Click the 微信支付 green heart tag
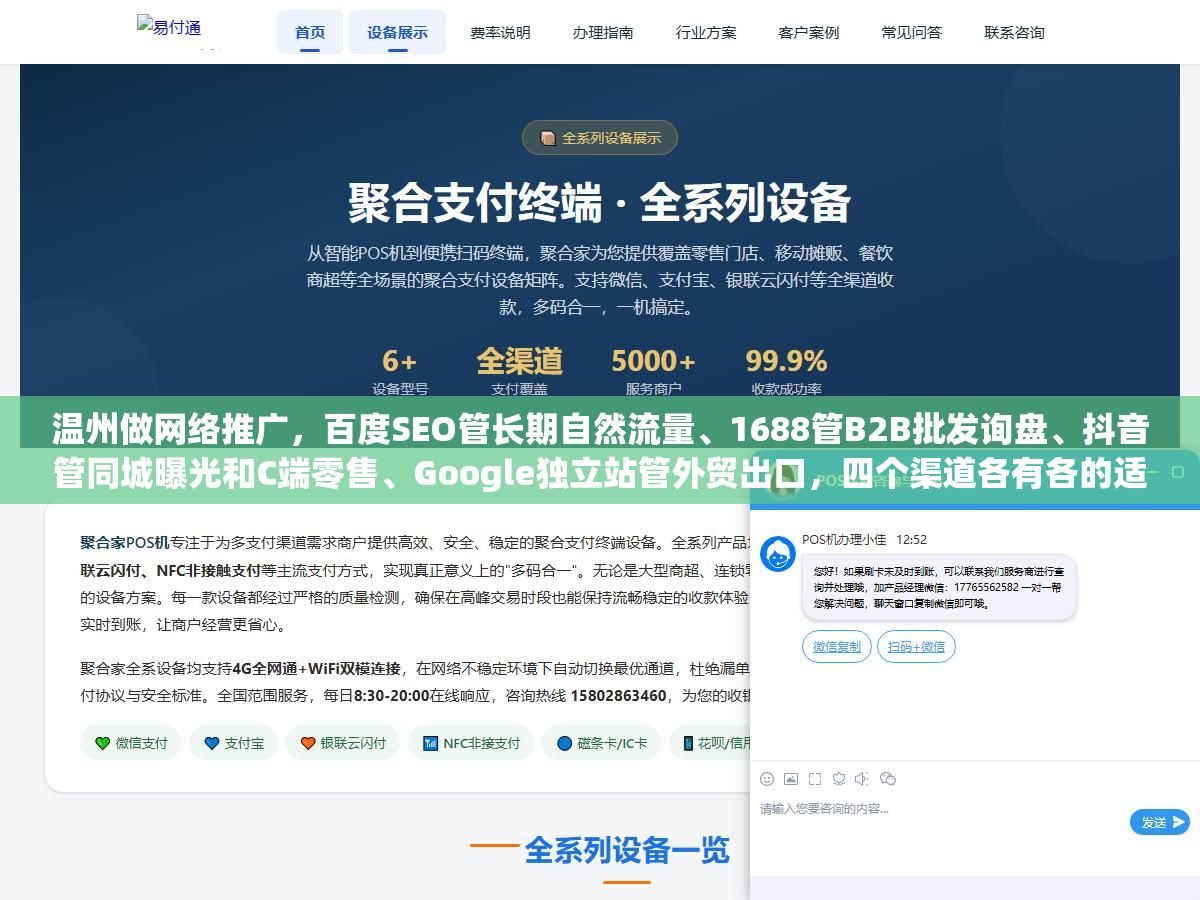The image size is (1200, 900). click(130, 743)
